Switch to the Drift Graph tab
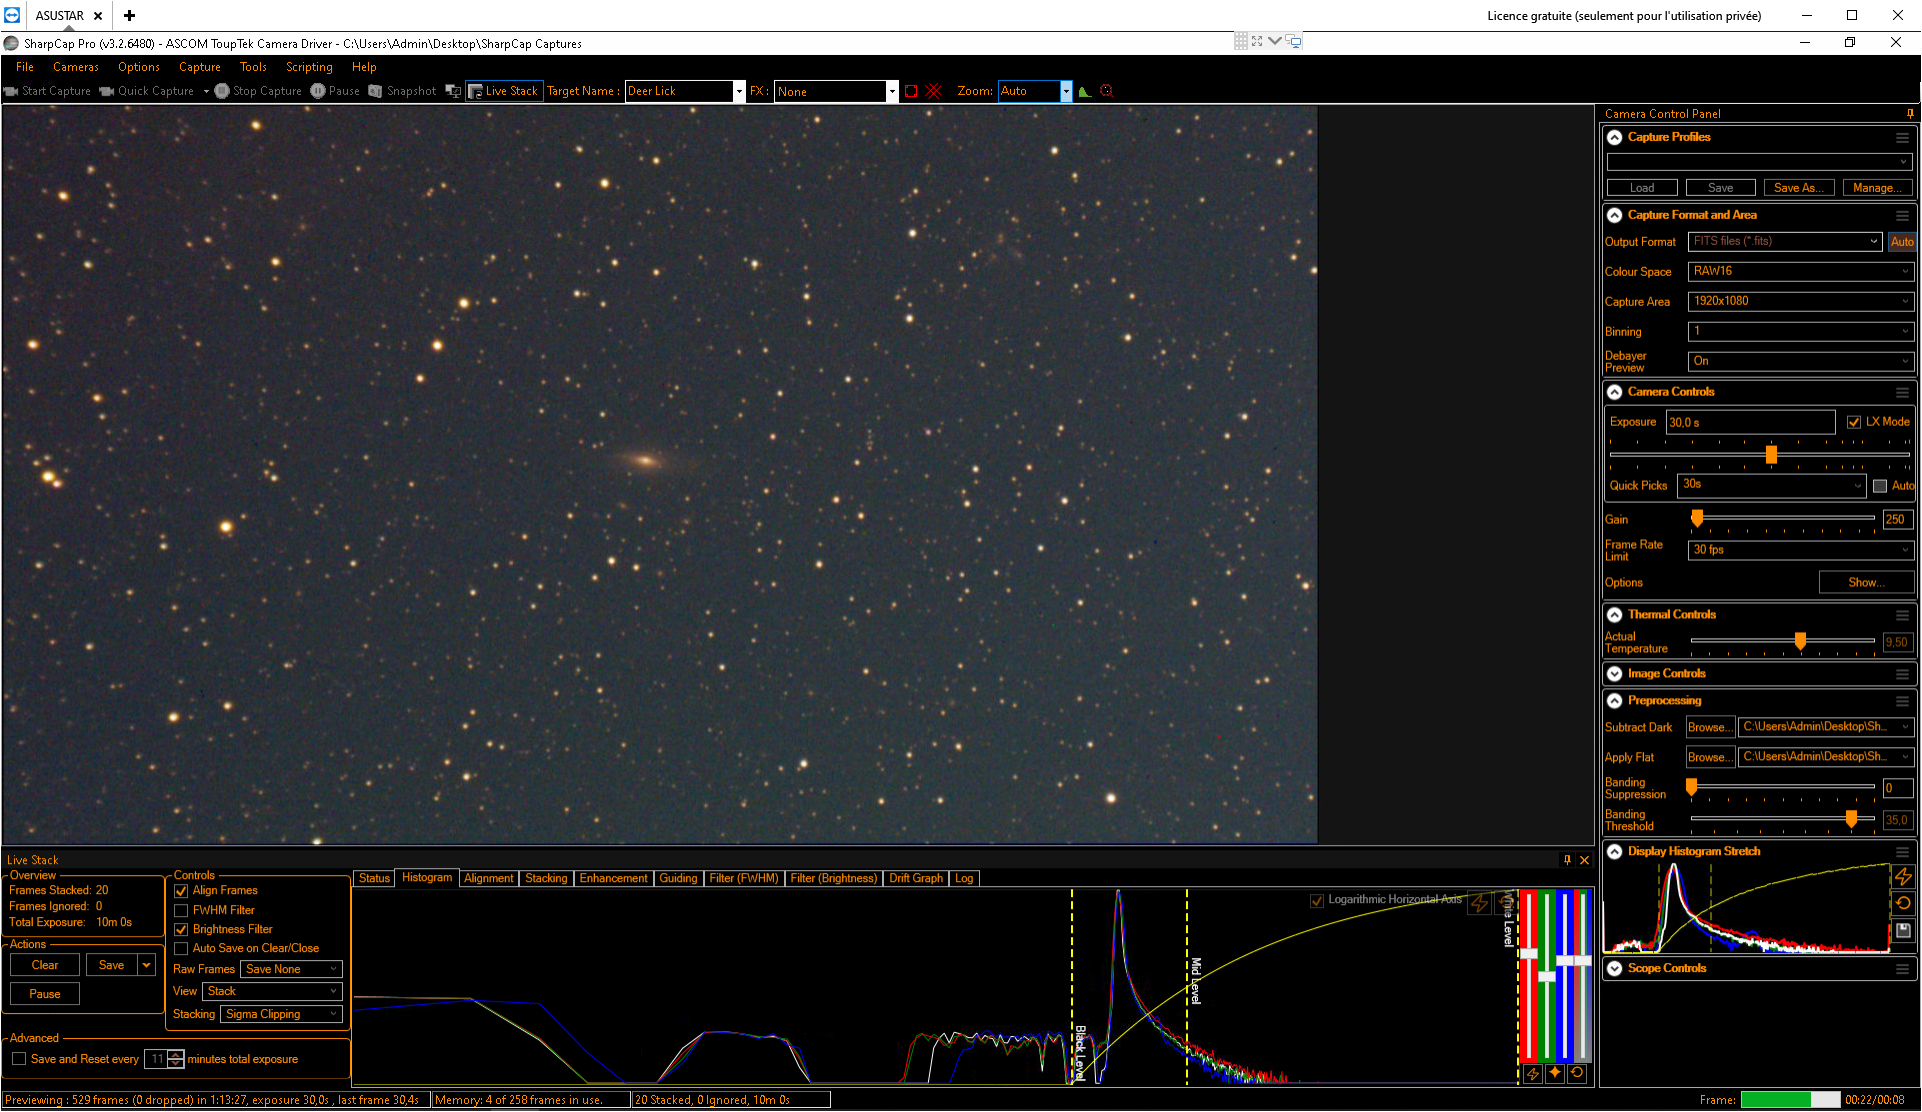The height and width of the screenshot is (1112, 1922). pos(916,878)
